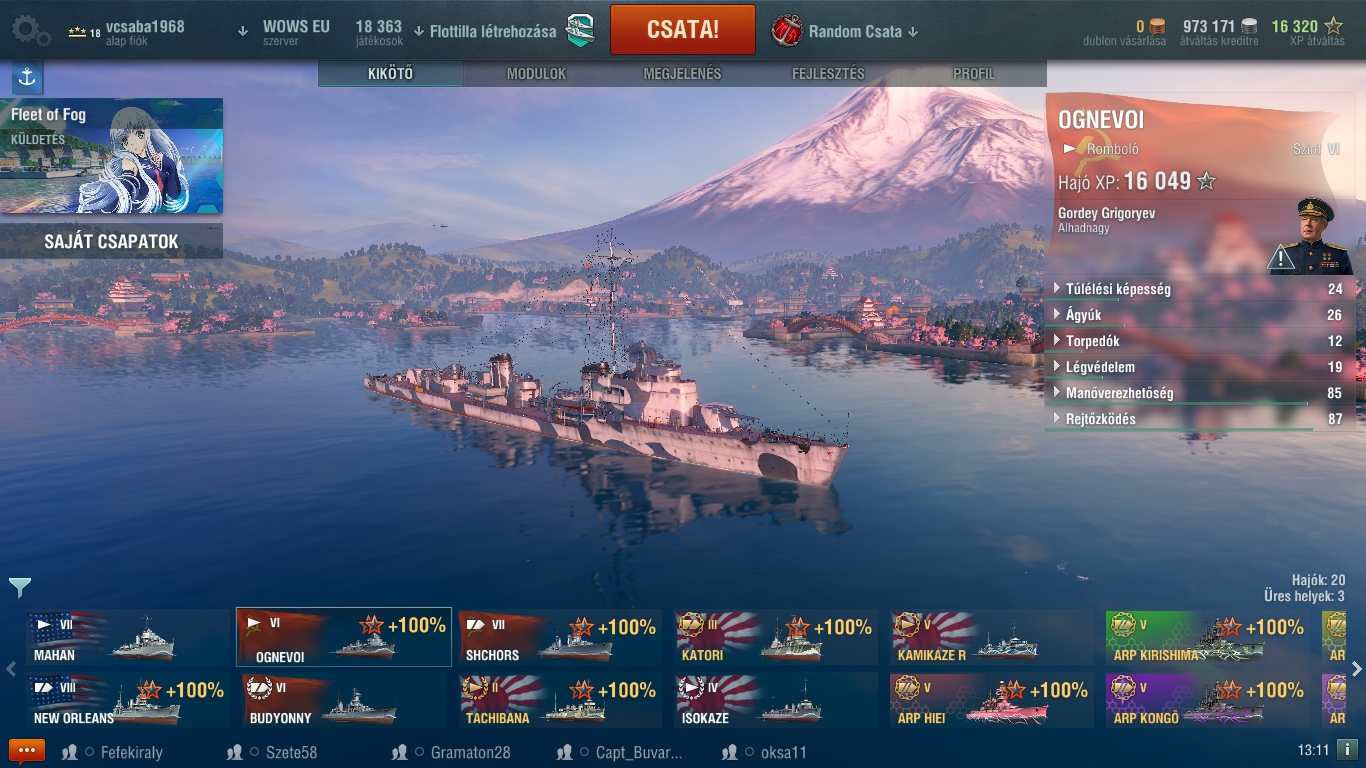Open the FEJLESZTÉS tab
Screen dimensions: 1366x768
tap(828, 74)
